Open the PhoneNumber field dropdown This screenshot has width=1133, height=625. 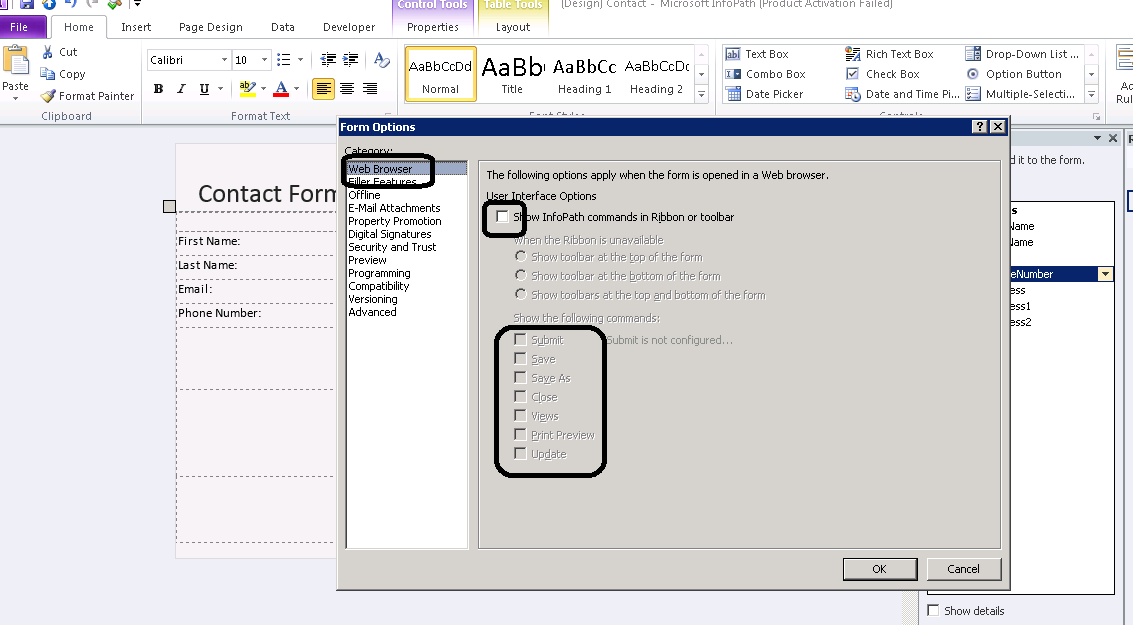pos(1105,273)
